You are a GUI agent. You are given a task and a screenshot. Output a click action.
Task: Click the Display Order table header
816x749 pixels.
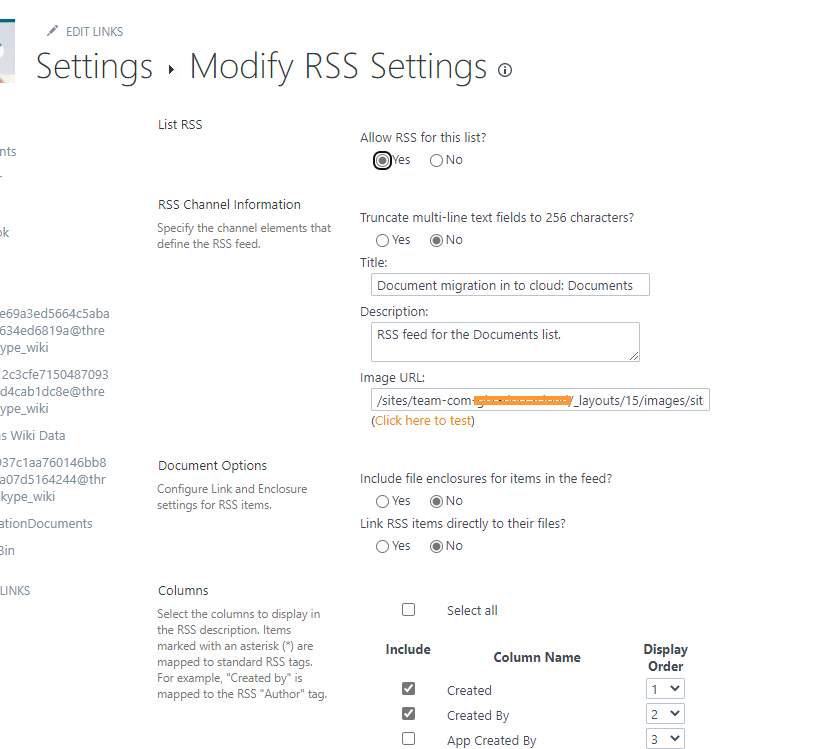(x=665, y=658)
